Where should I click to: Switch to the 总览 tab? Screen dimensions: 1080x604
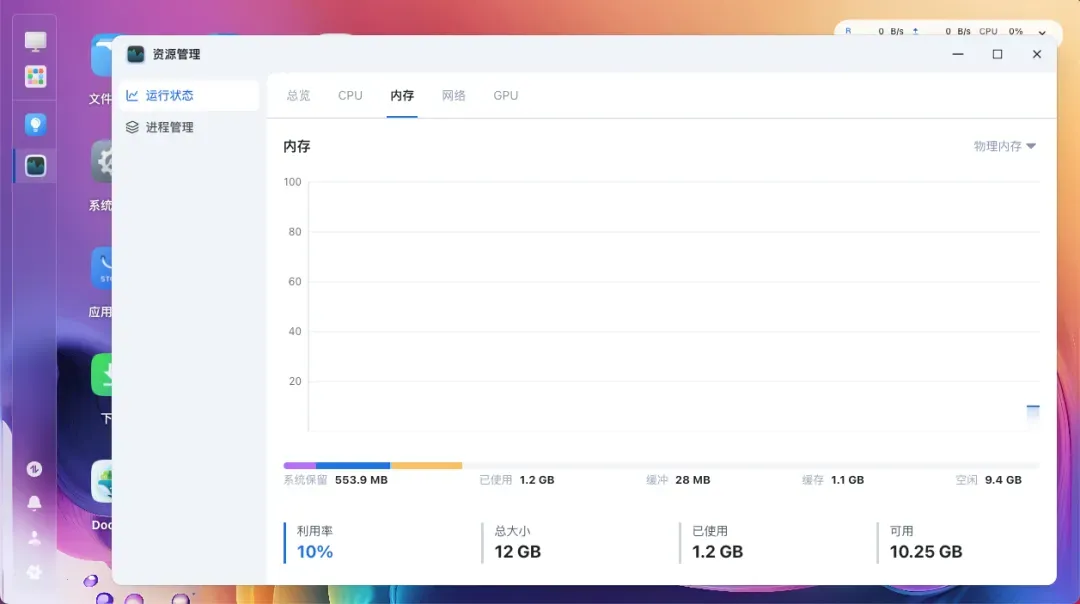coord(298,96)
